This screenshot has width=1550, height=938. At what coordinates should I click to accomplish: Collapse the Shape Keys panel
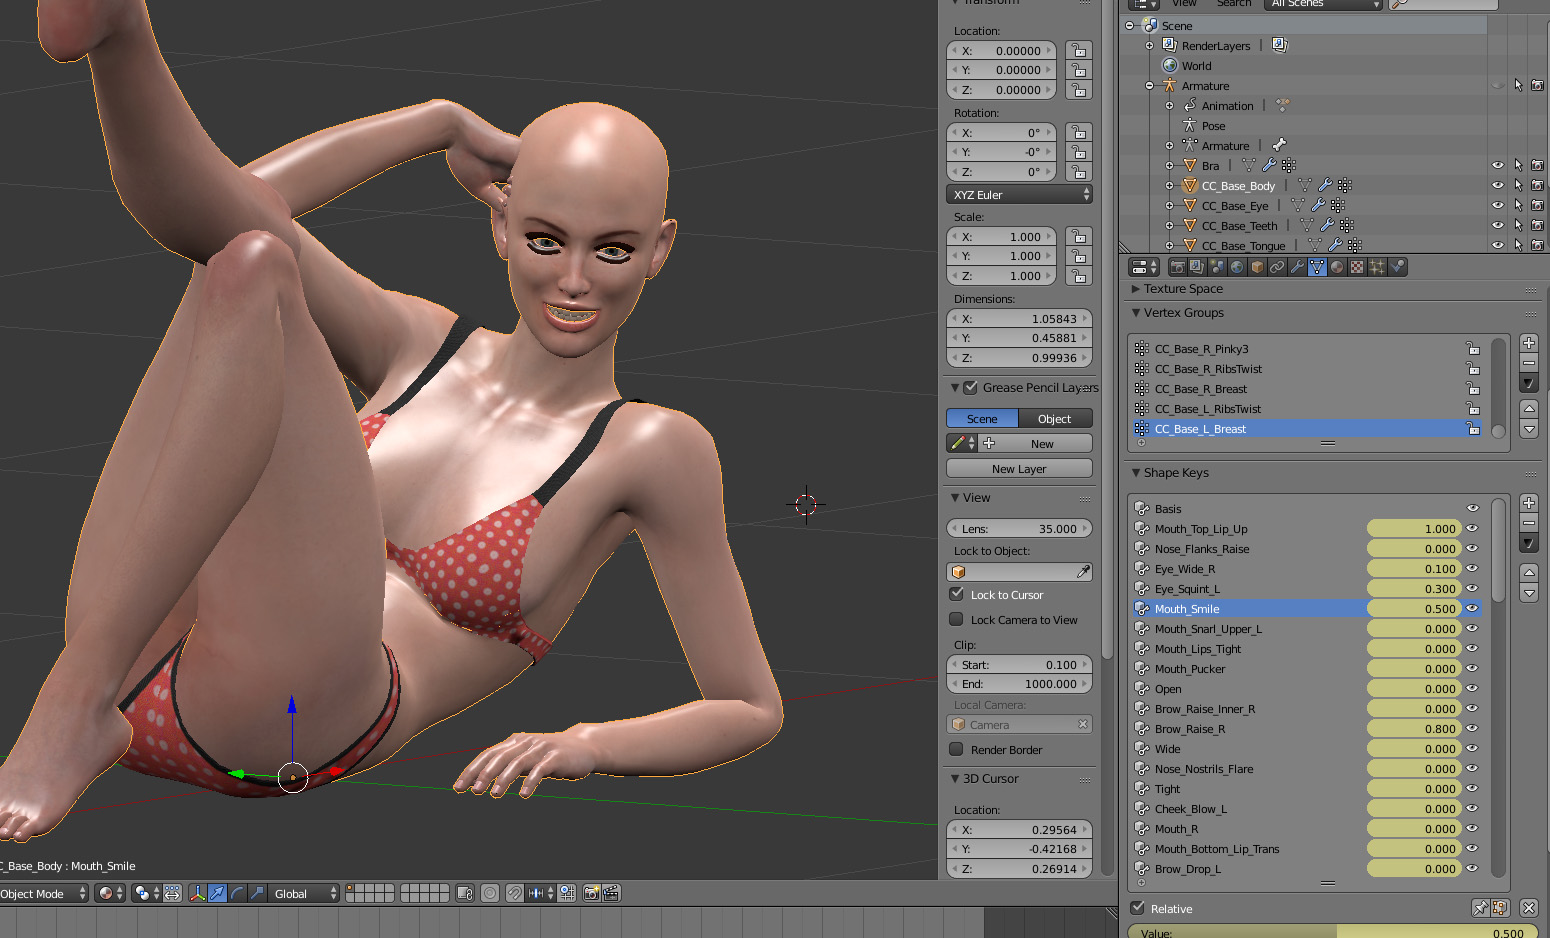click(x=1136, y=472)
